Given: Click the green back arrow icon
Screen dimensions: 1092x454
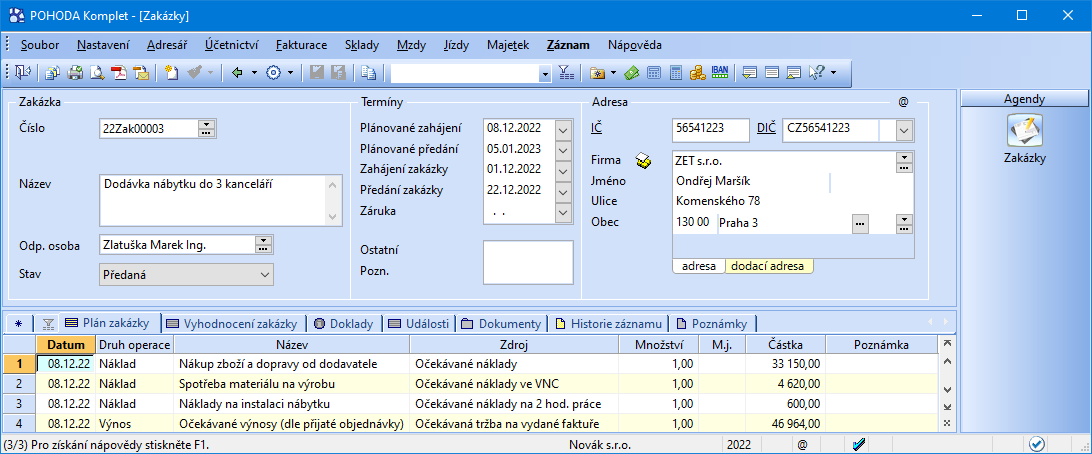Looking at the screenshot, I should (x=237, y=72).
